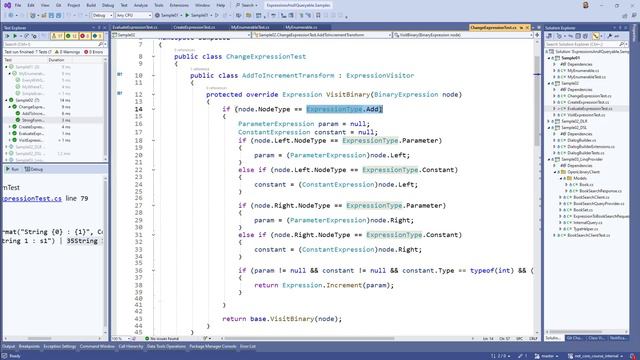Click the Solution Explorer home/switch views icon
The height and width of the screenshot is (360, 640).
549,36
